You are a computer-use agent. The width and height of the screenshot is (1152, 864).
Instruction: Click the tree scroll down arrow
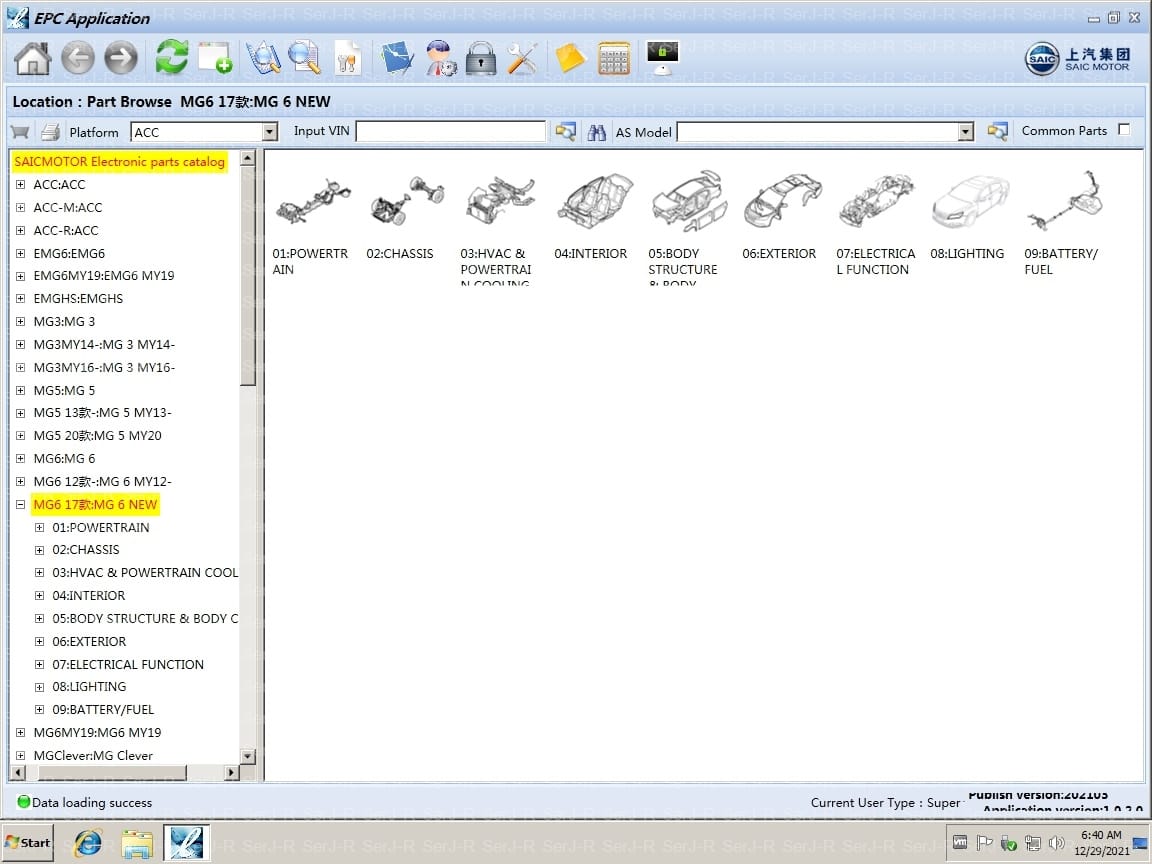point(248,756)
